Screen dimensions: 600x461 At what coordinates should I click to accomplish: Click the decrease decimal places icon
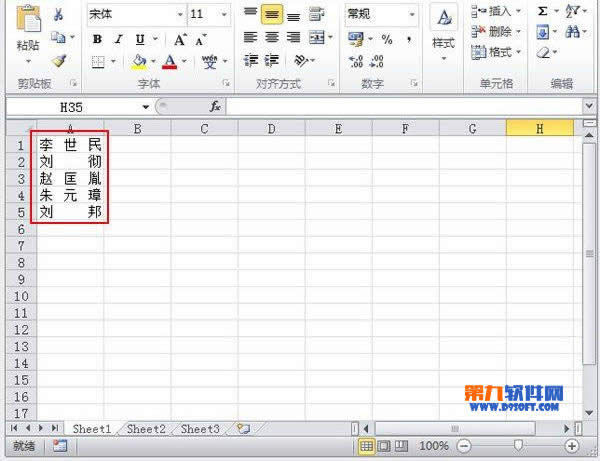click(377, 61)
